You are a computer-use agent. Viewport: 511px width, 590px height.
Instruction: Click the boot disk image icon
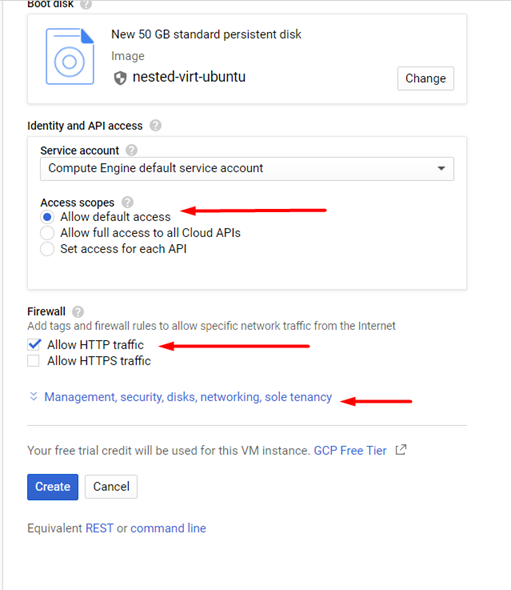70,56
